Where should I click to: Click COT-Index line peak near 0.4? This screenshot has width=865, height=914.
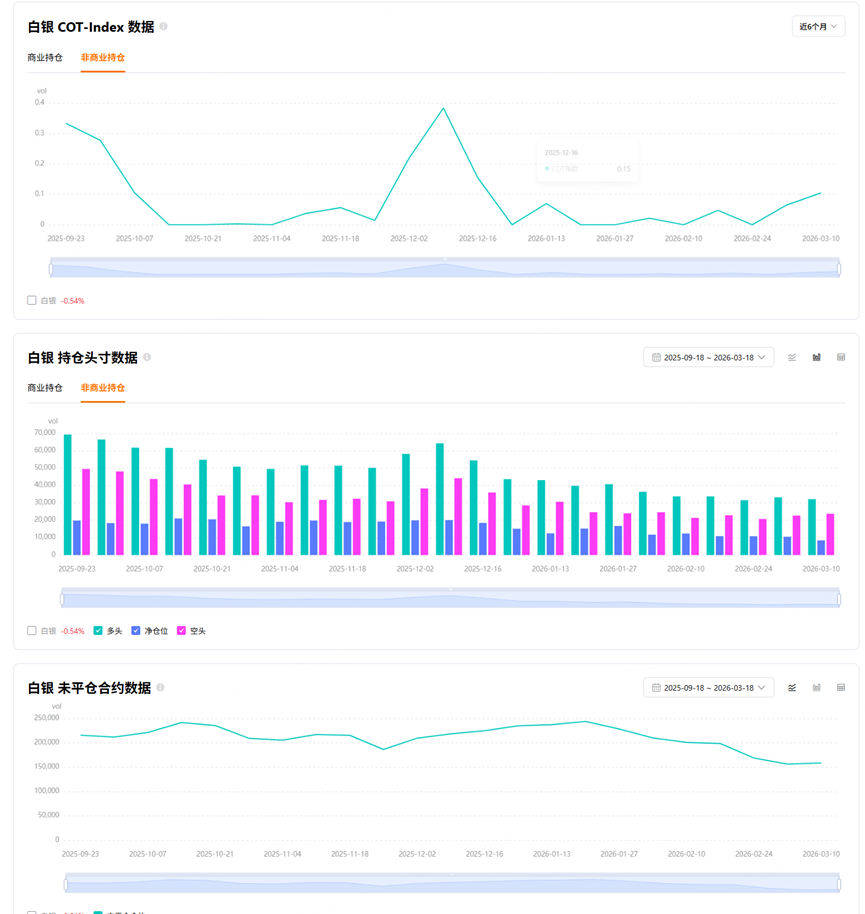coord(444,108)
